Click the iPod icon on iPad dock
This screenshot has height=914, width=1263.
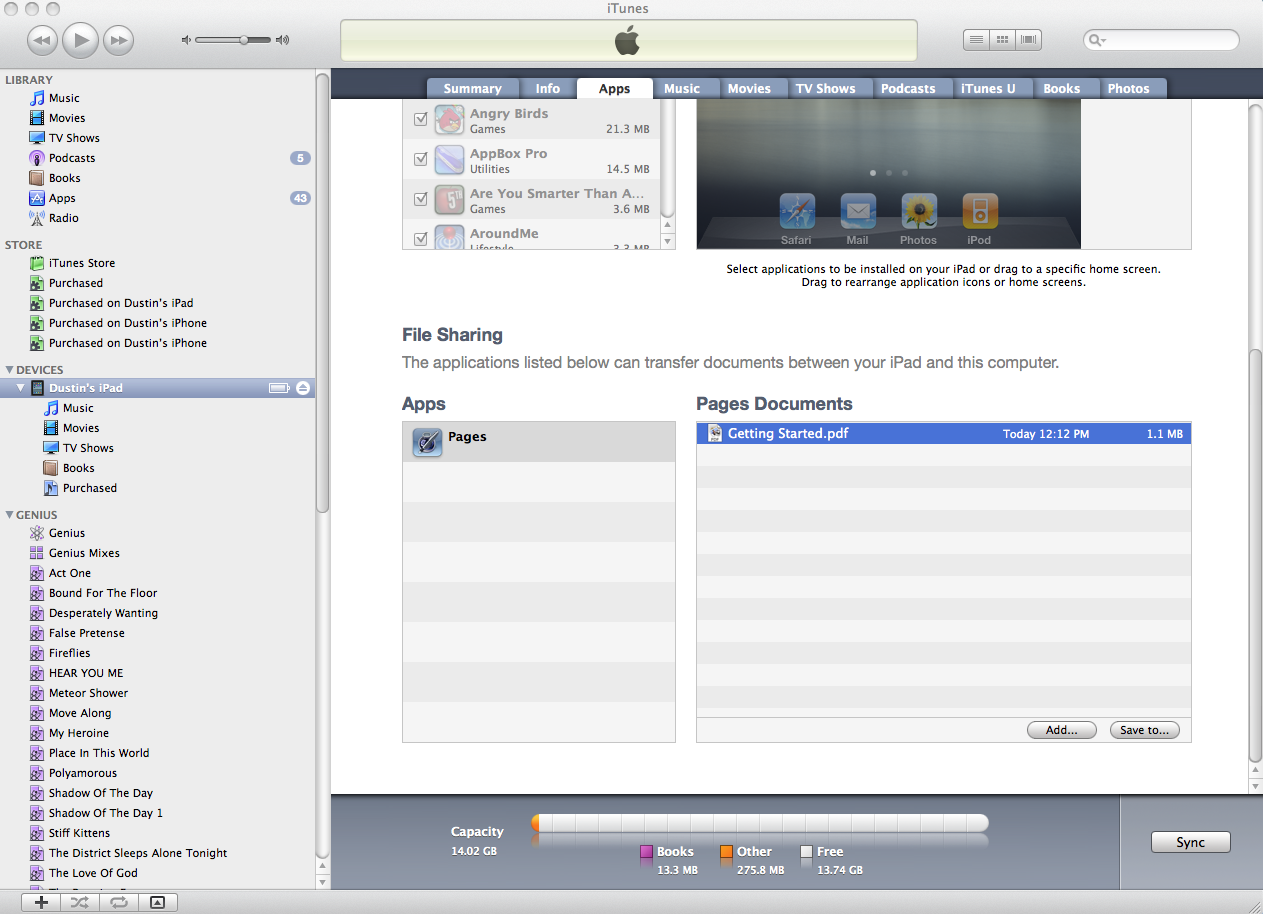[979, 212]
